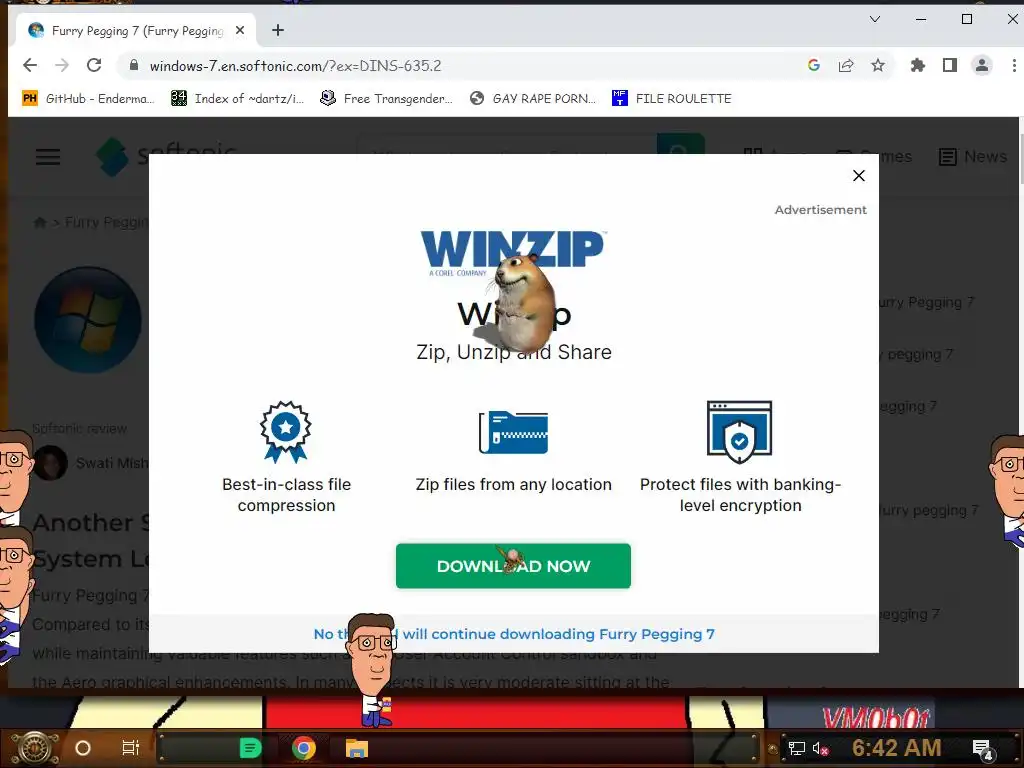The height and width of the screenshot is (768, 1024).
Task: Open the green chat app on the taskbar
Action: pos(250,748)
